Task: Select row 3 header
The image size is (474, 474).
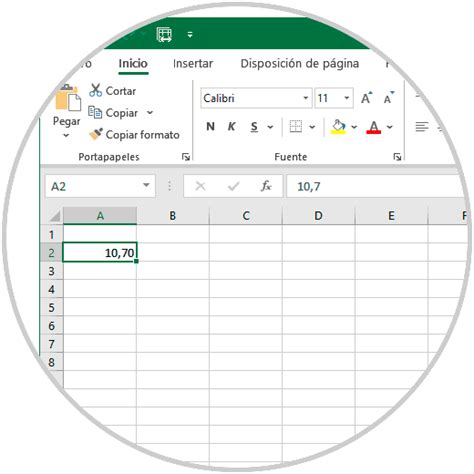Action: coord(52,271)
